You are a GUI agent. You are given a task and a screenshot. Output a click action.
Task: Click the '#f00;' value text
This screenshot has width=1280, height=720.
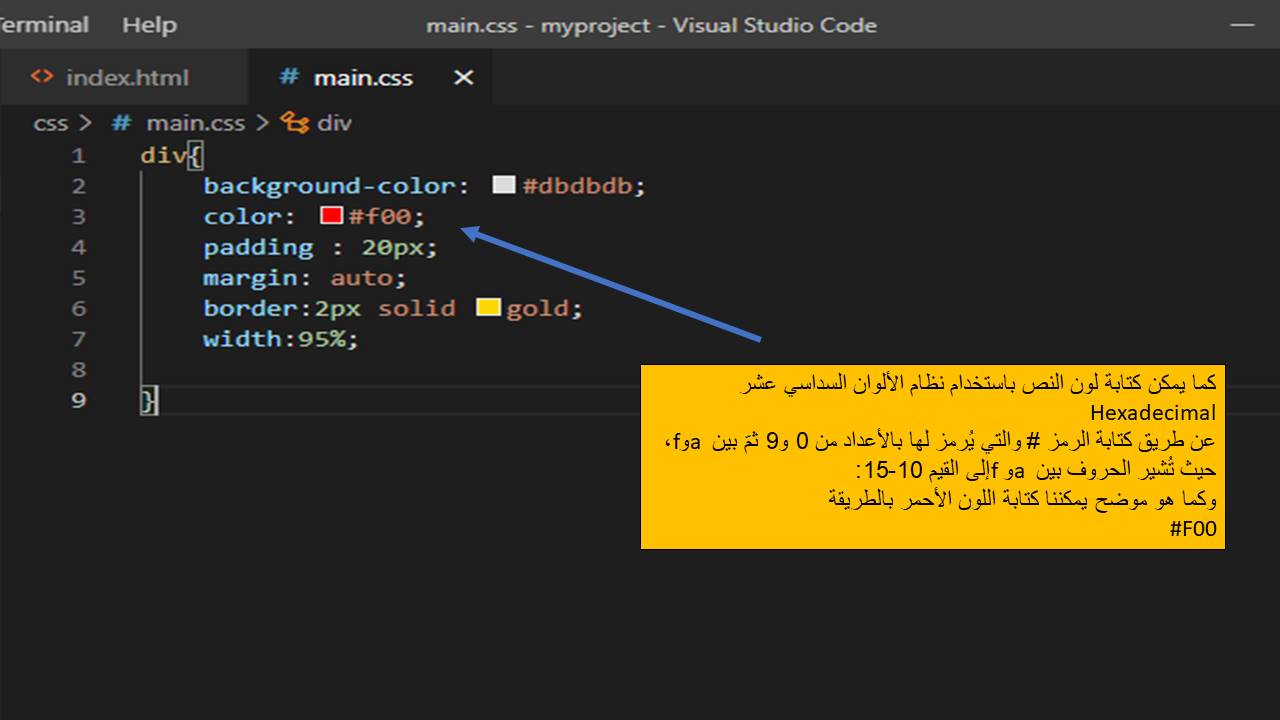pyautogui.click(x=386, y=216)
